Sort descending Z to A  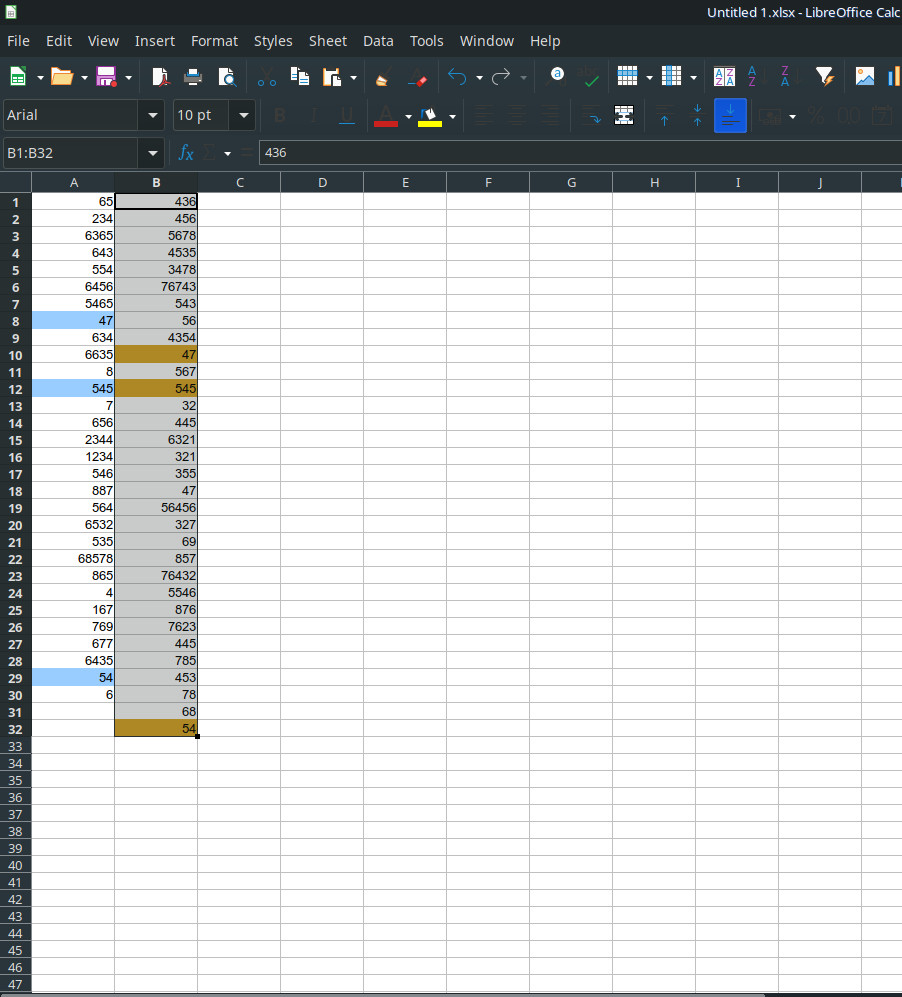tap(789, 77)
